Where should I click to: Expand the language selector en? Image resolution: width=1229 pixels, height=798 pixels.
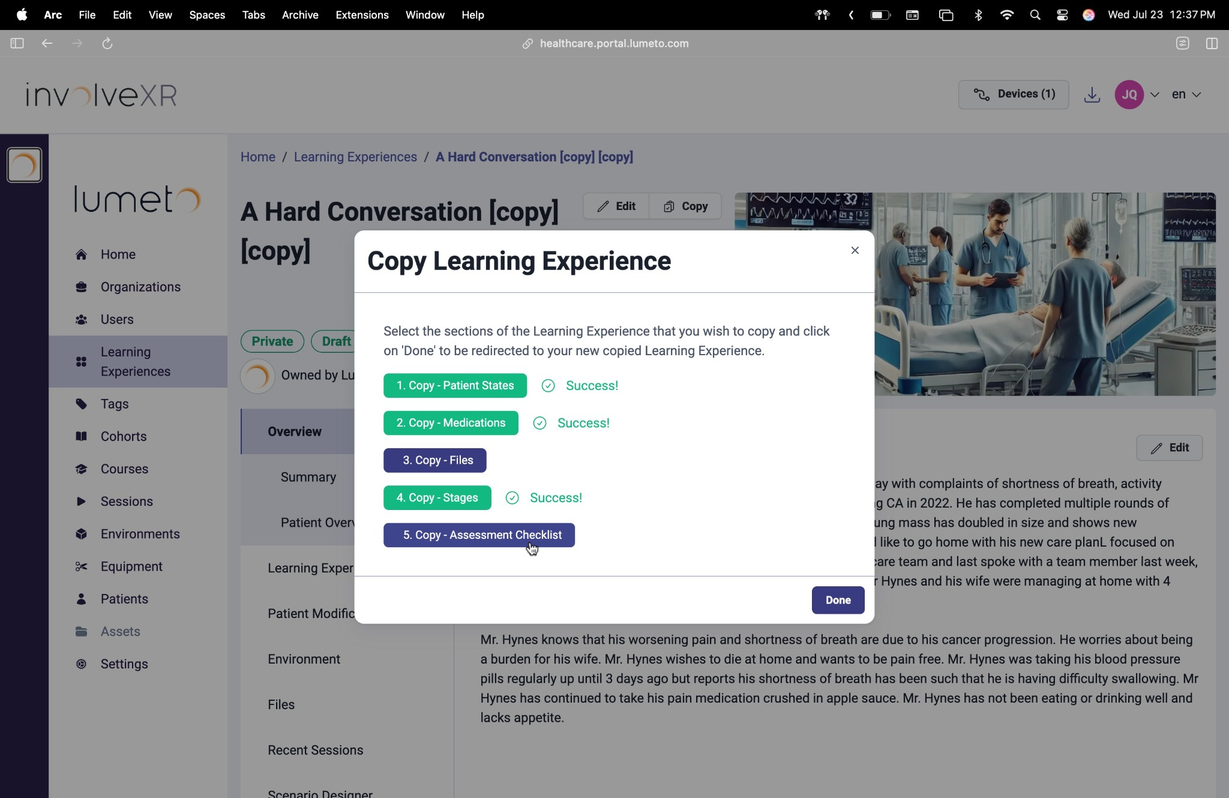1186,94
